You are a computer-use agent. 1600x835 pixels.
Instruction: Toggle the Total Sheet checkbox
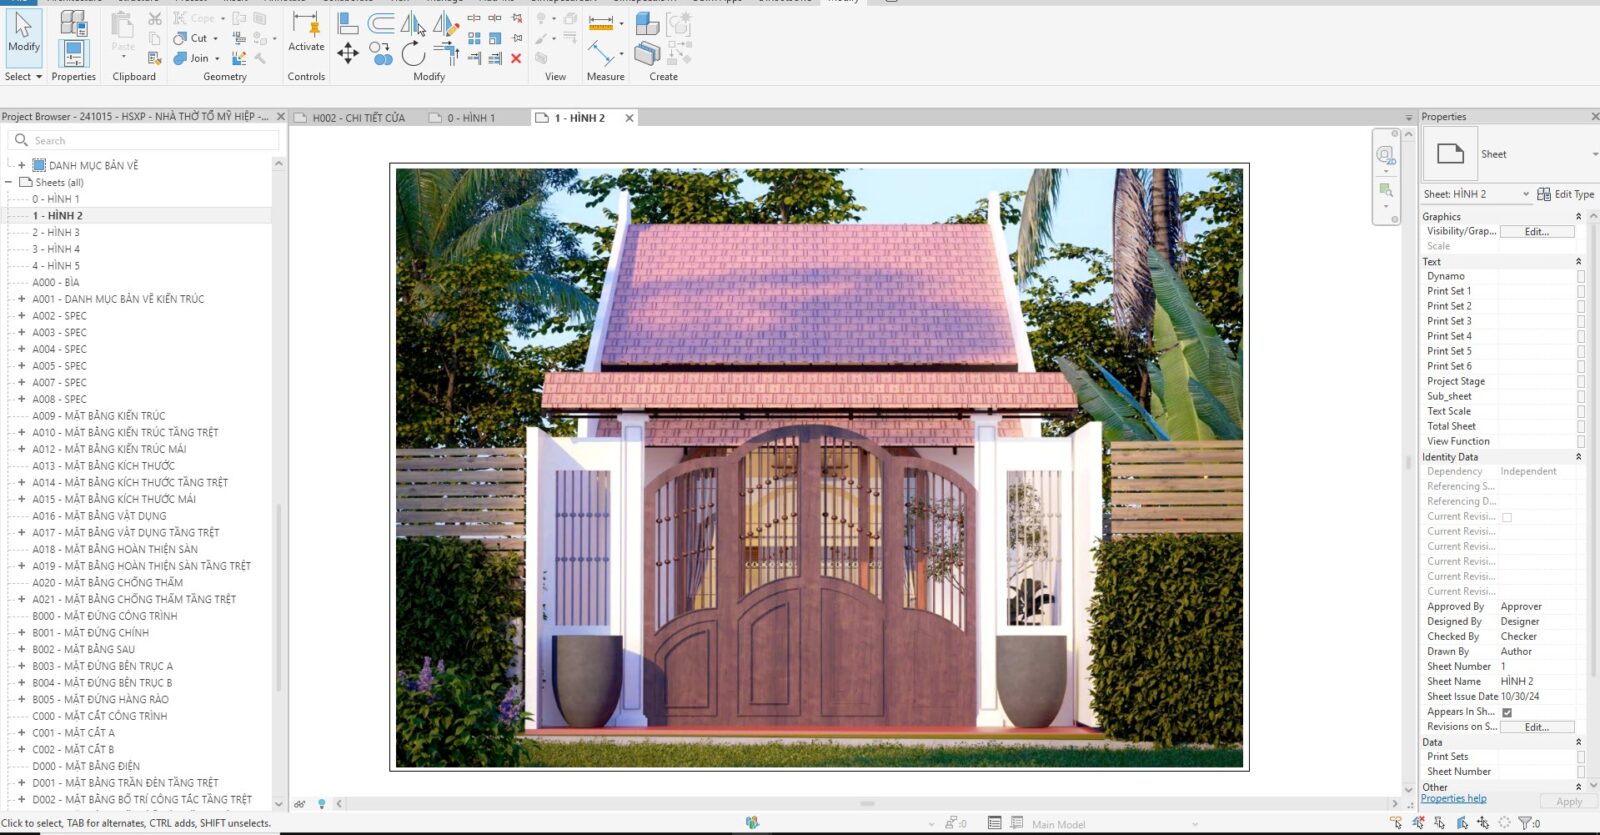pyautogui.click(x=1581, y=426)
